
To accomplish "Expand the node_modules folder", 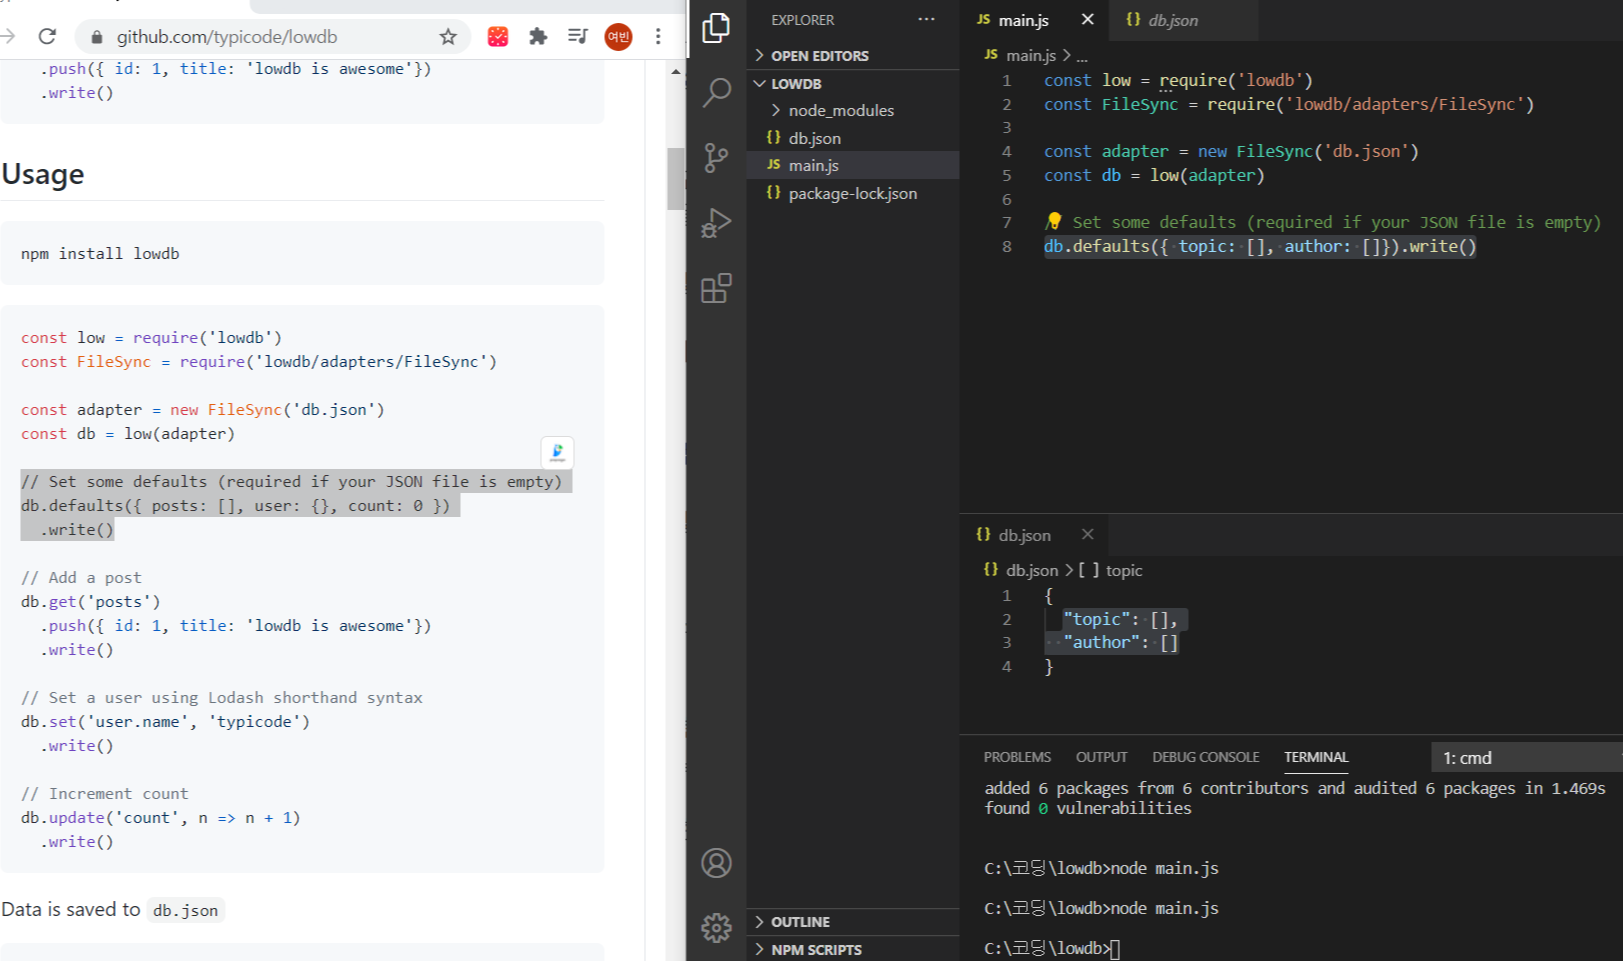I will point(853,110).
